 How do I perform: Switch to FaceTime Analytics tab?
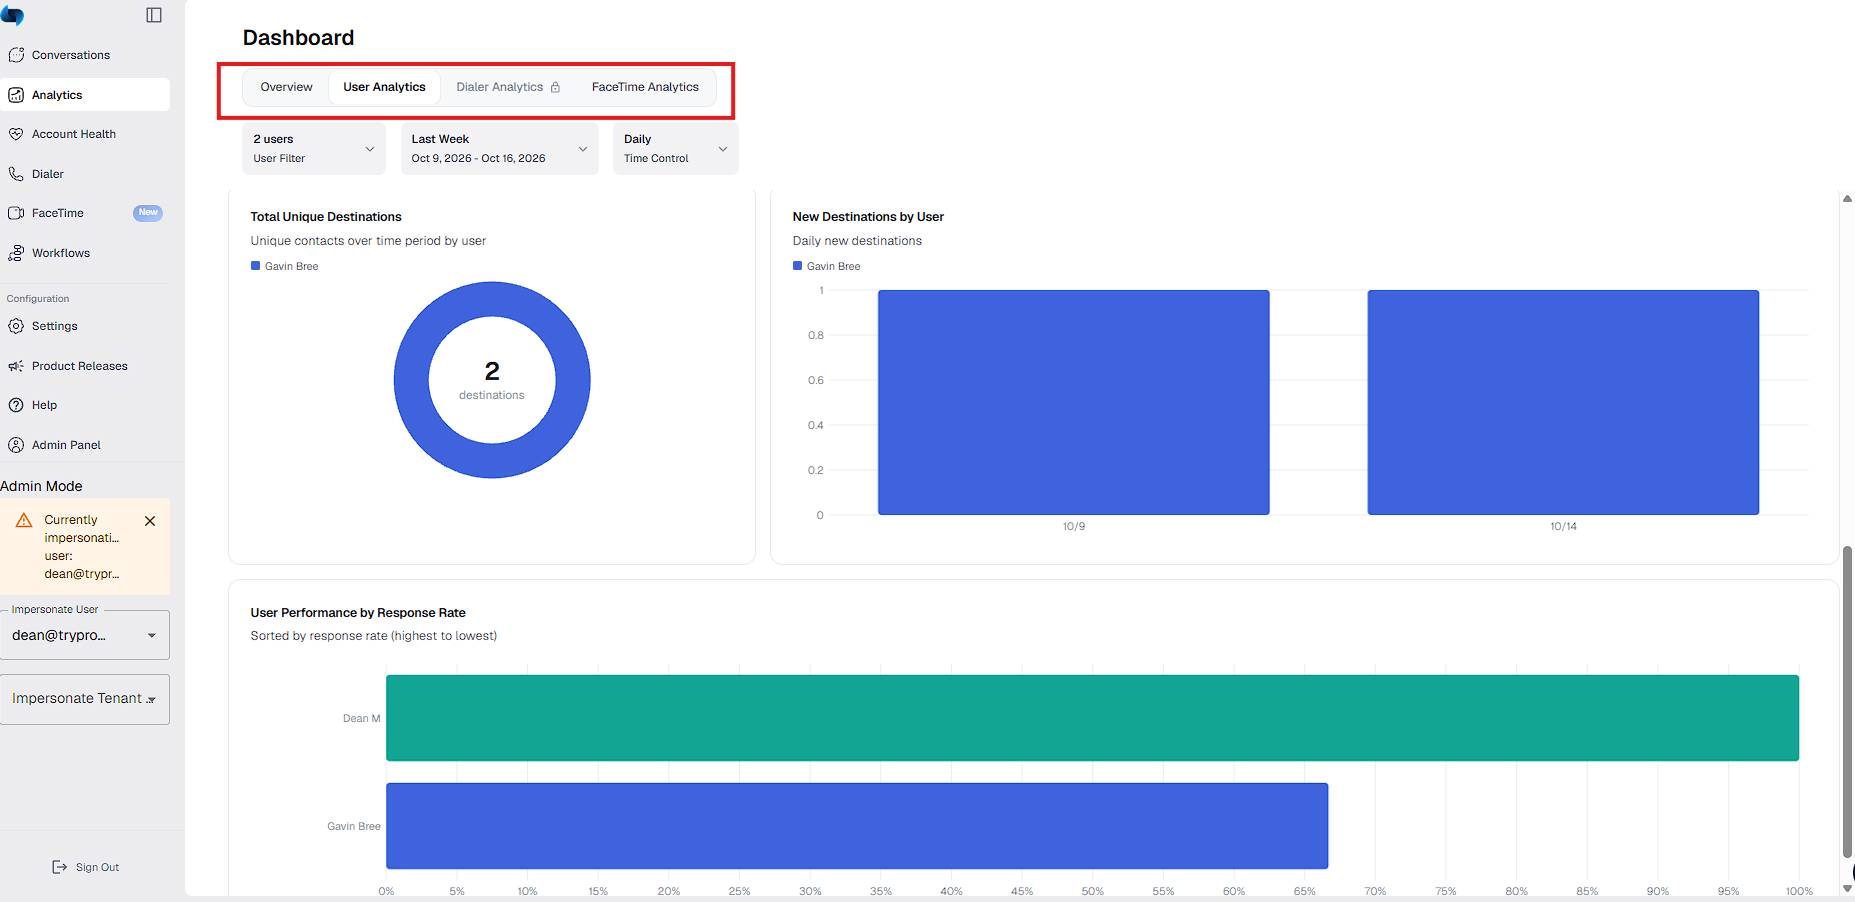(x=645, y=87)
